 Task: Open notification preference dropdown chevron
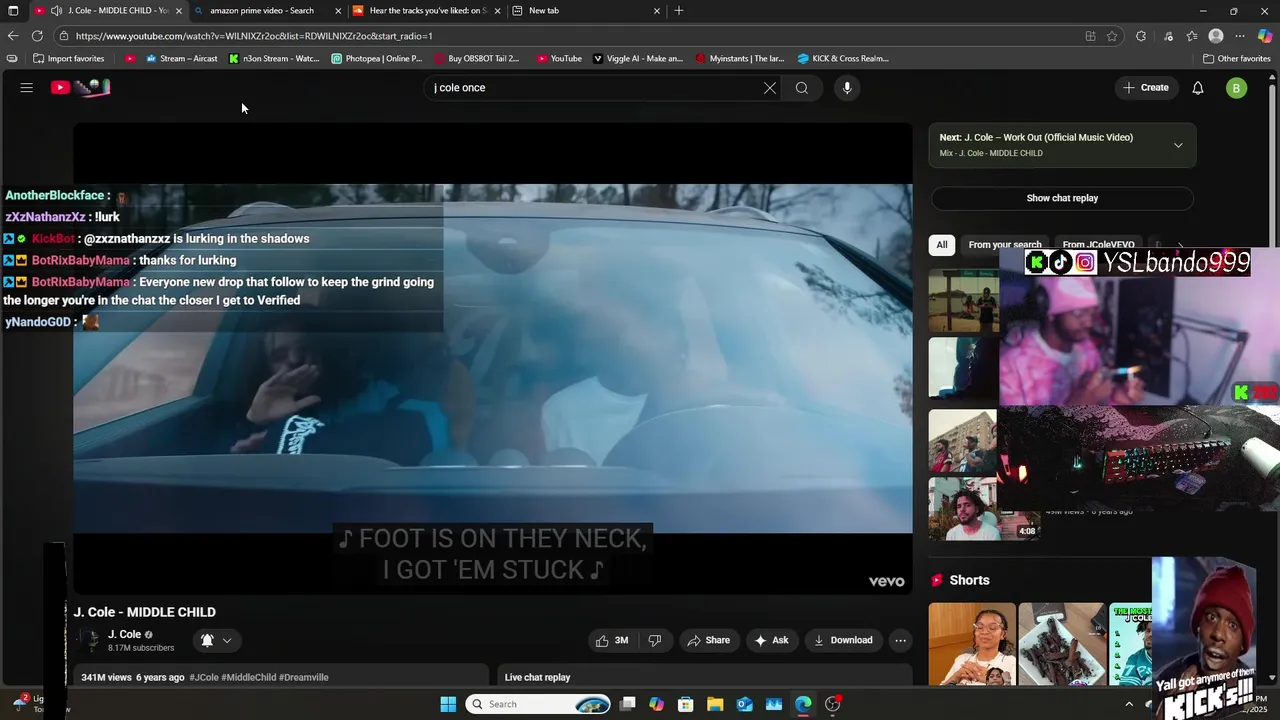tap(227, 640)
